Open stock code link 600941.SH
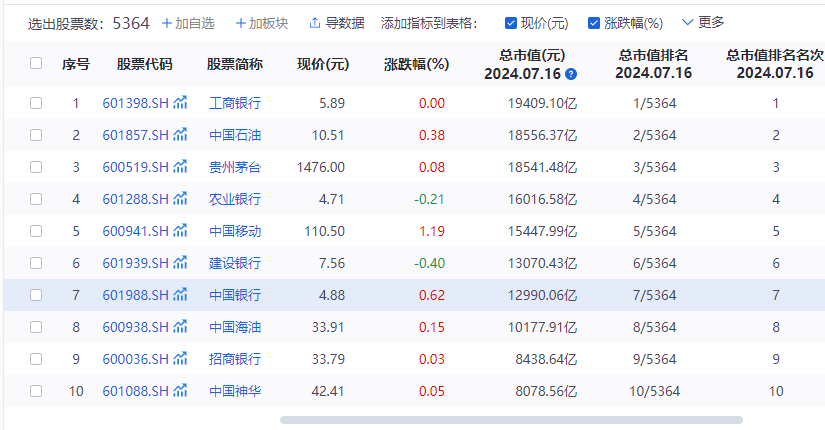This screenshot has width=825, height=430. (135, 231)
